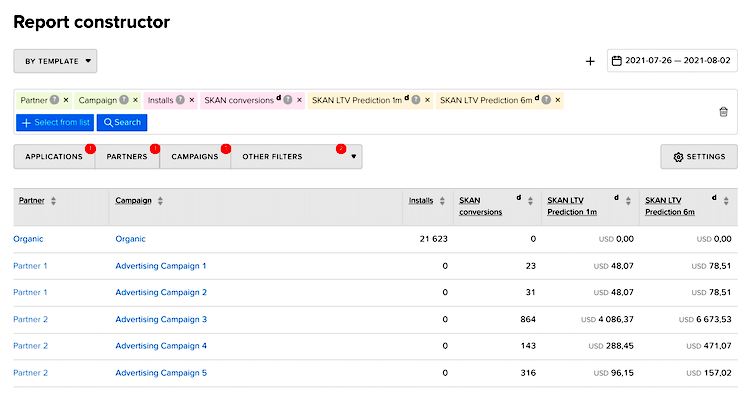The image size is (750, 393).
Task: Sort by SKAN conversions column arrows
Action: tap(530, 201)
